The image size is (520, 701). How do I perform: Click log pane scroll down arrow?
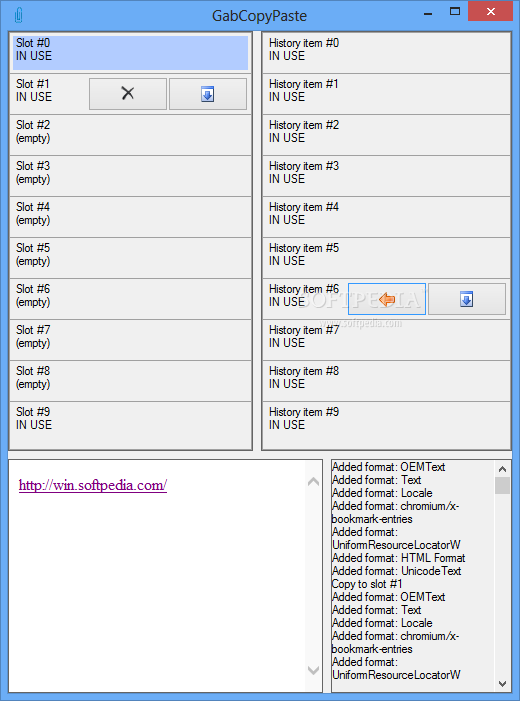pos(503,684)
